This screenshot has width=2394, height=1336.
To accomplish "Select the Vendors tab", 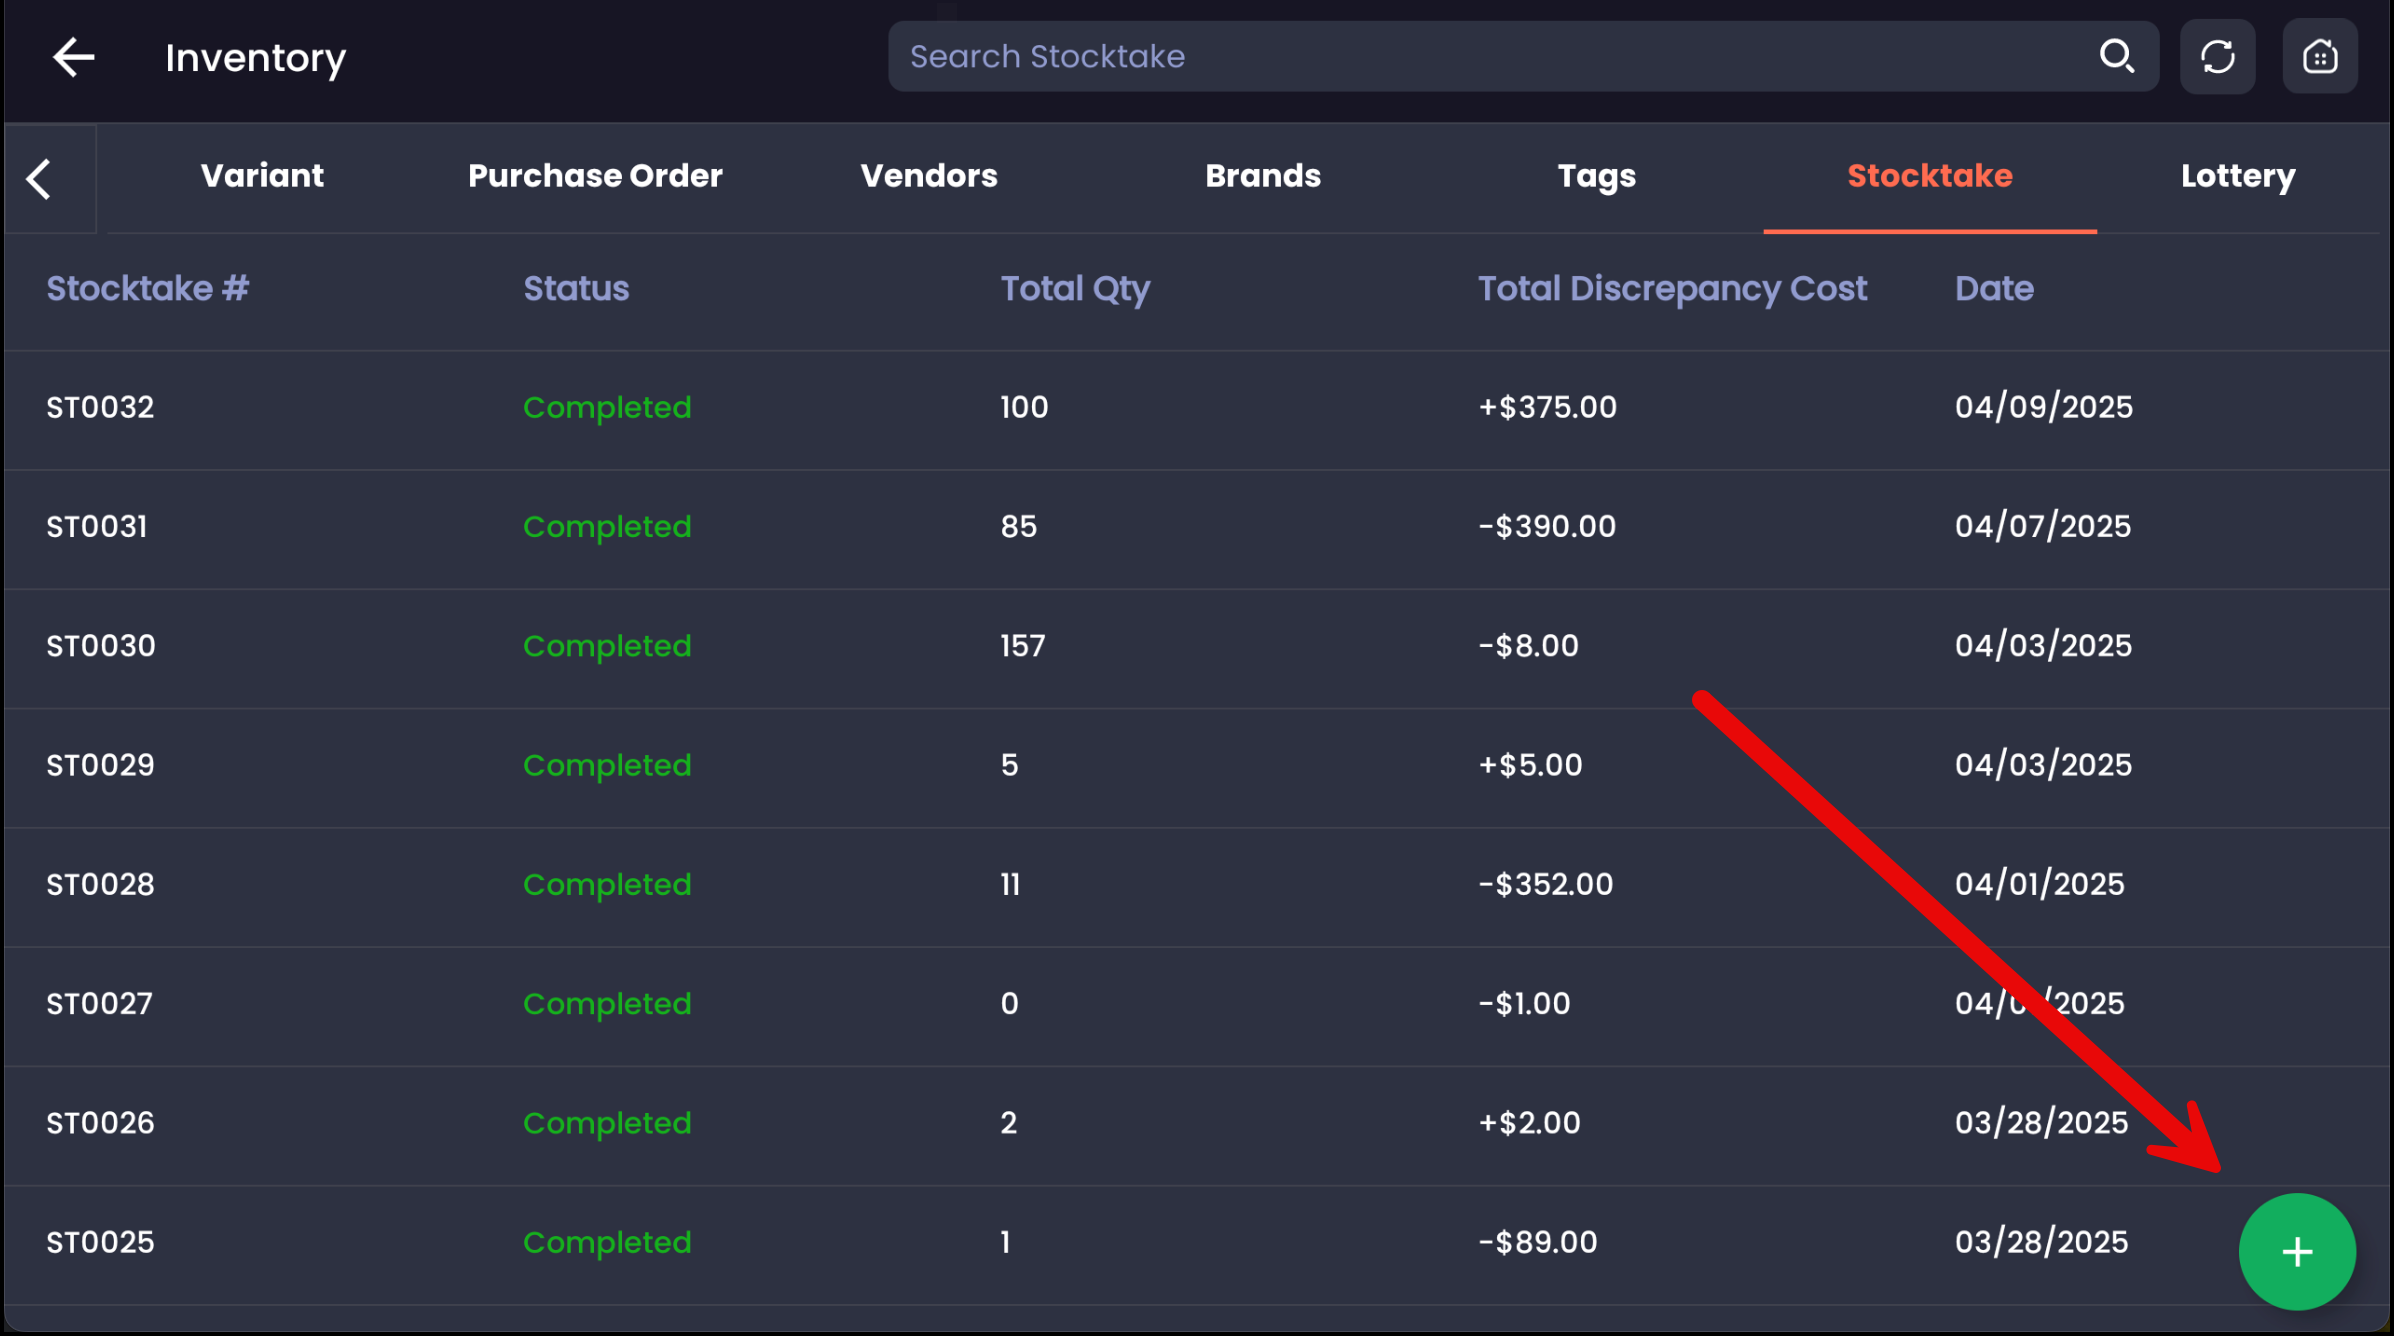I will (928, 176).
